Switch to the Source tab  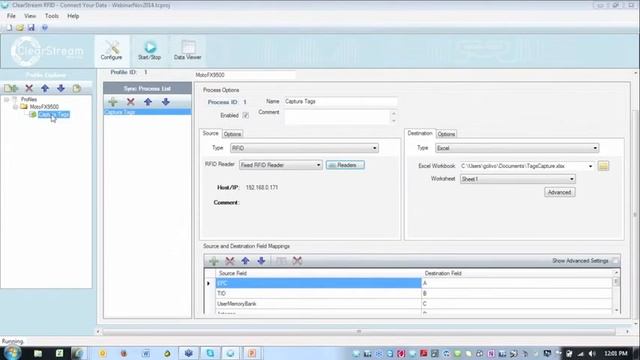pyautogui.click(x=211, y=133)
